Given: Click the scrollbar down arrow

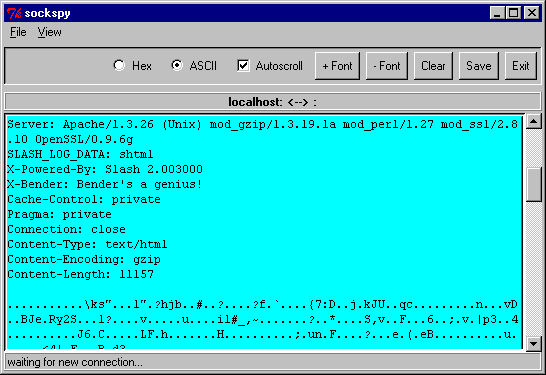Looking at the screenshot, I should tap(533, 344).
